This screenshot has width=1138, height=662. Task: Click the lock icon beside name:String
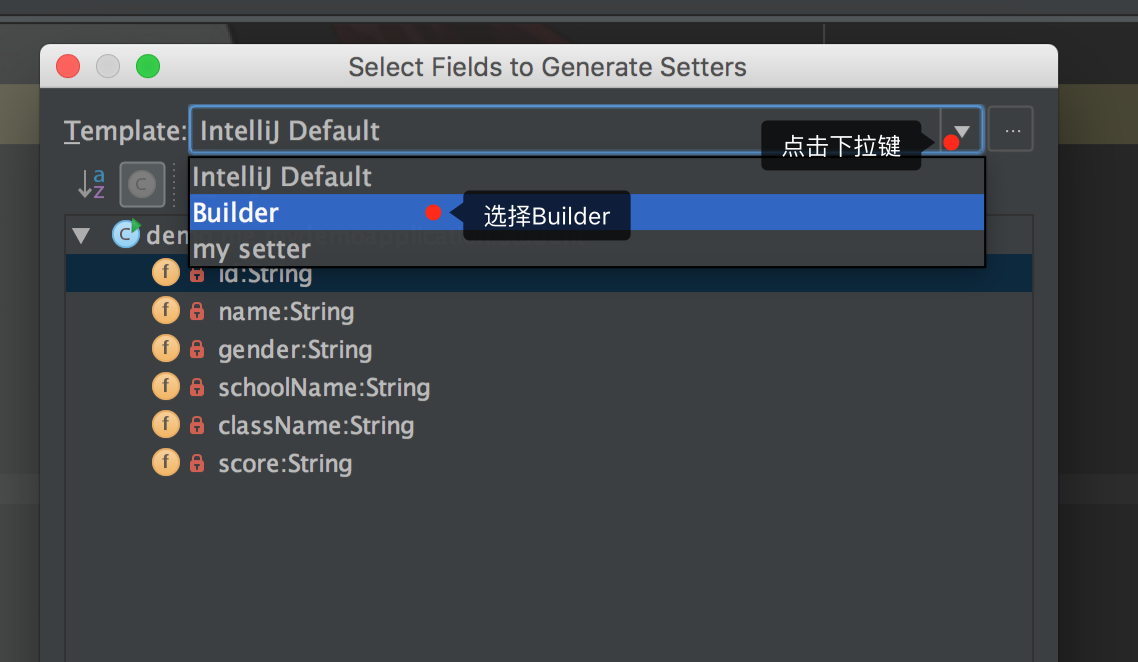[x=197, y=312]
